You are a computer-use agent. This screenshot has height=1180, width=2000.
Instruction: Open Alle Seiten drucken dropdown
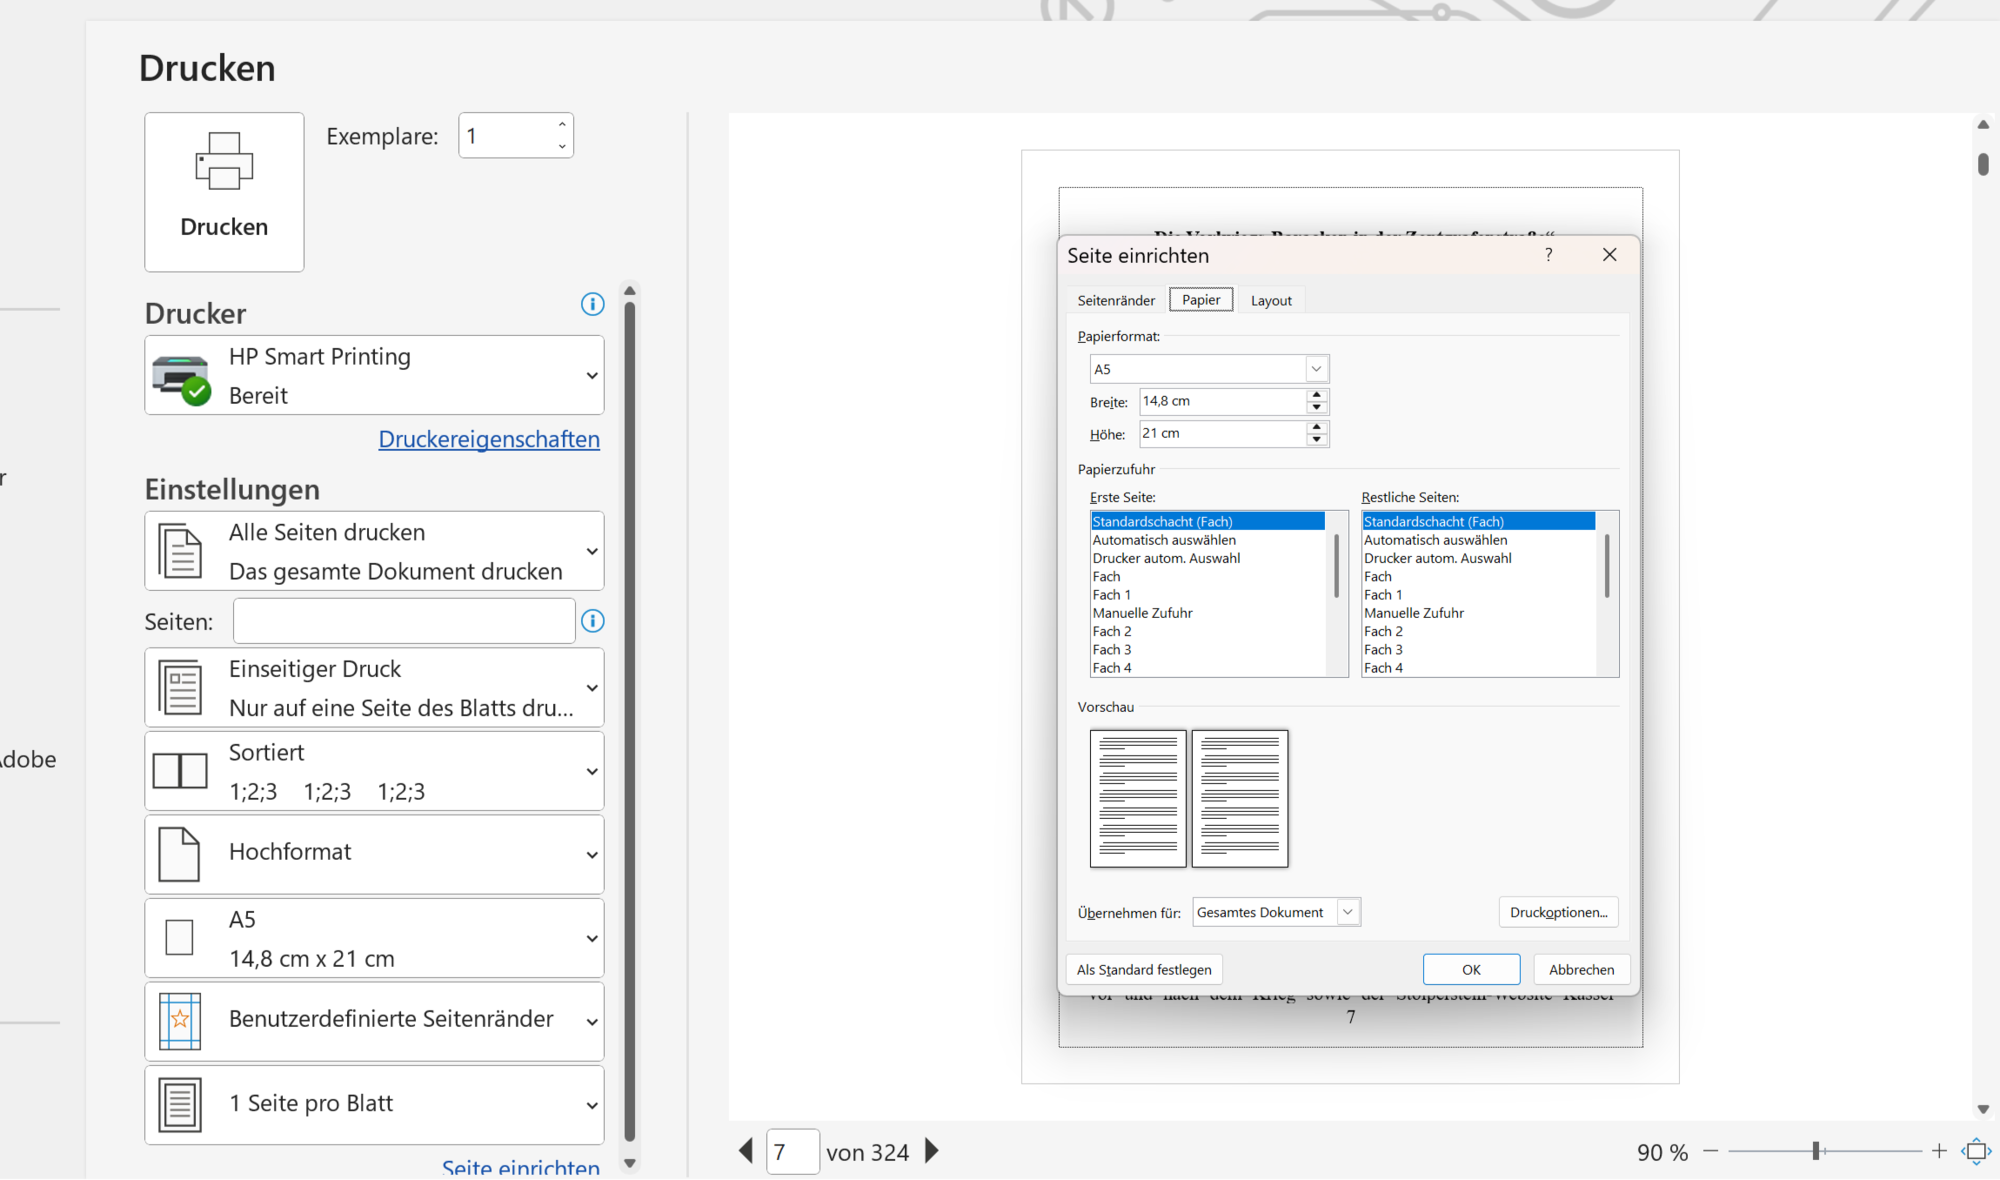tap(374, 551)
